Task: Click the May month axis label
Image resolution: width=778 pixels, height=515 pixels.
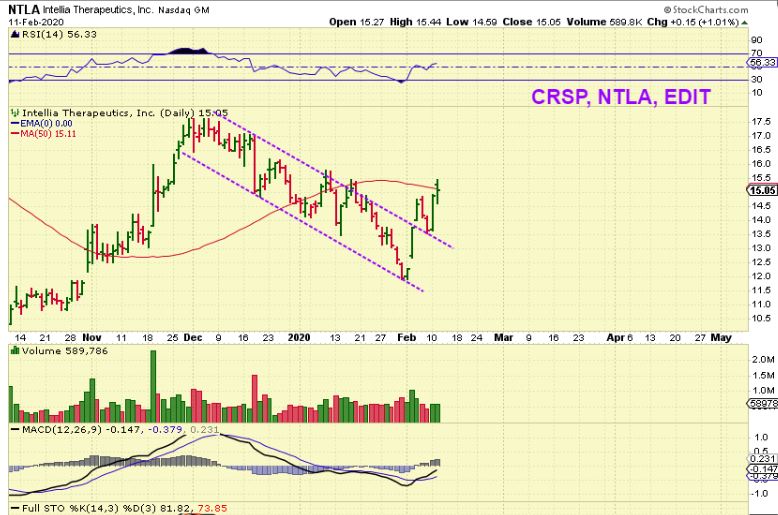Action: coord(721,338)
